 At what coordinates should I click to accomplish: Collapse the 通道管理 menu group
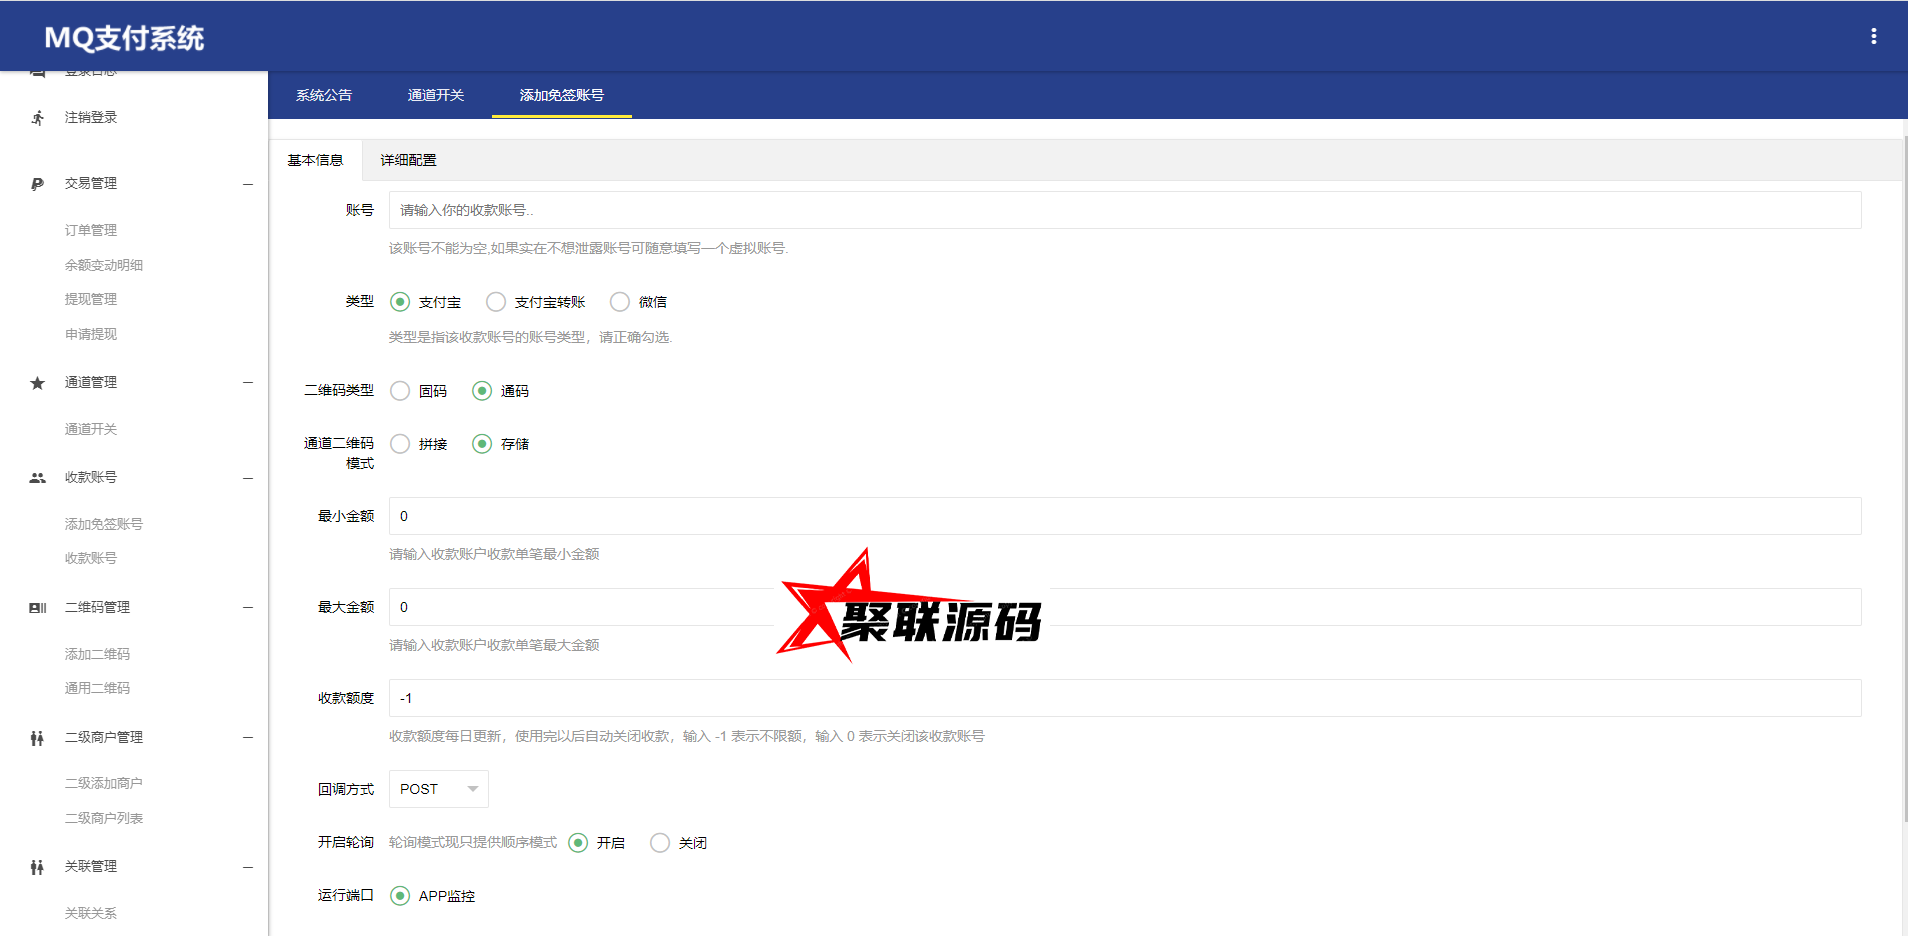coord(248,383)
